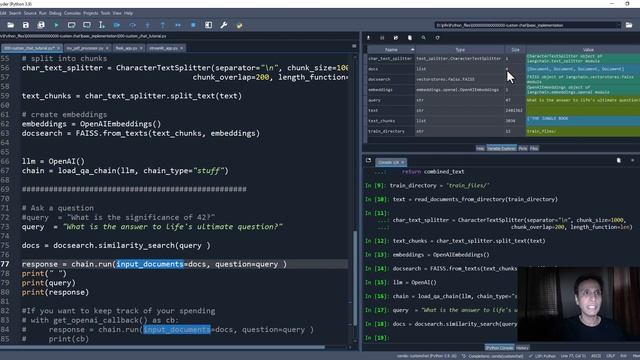Click Run selection or current line icon
The width and height of the screenshot is (640, 360).
102,25
